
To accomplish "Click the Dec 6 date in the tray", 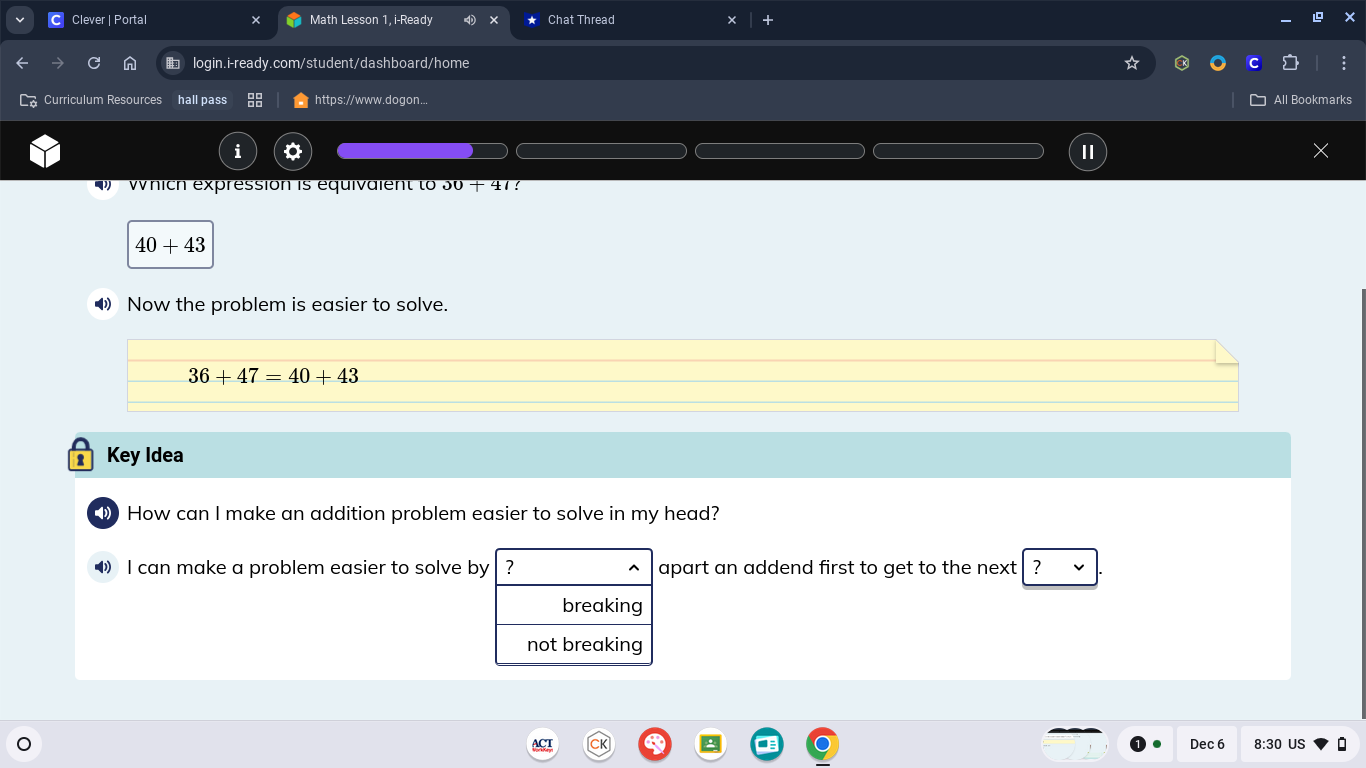I will tap(1206, 744).
